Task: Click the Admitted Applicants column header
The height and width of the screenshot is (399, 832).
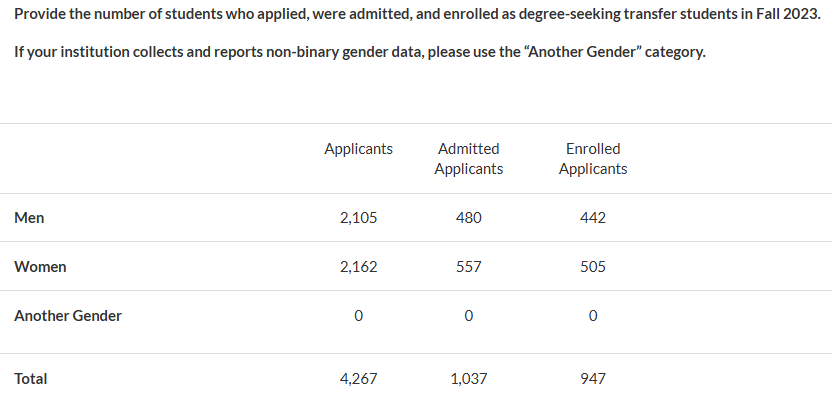Action: pos(469,159)
